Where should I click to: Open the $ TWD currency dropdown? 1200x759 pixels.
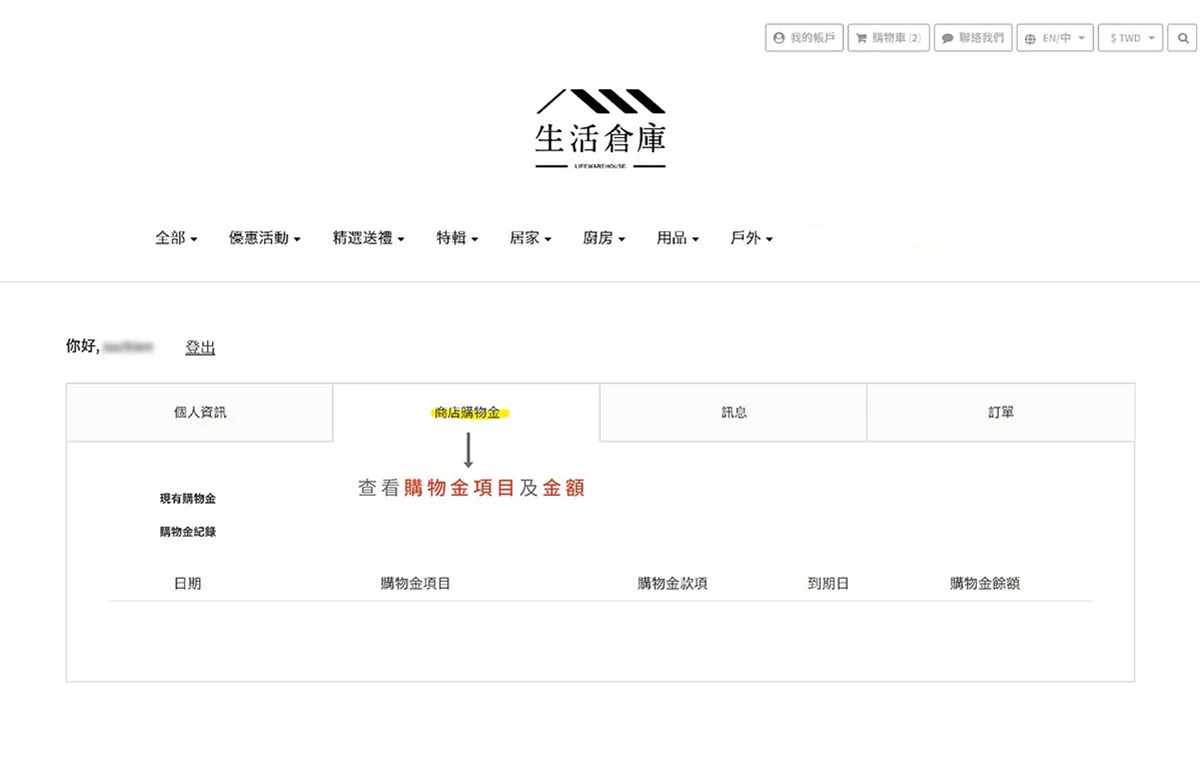pos(1130,38)
